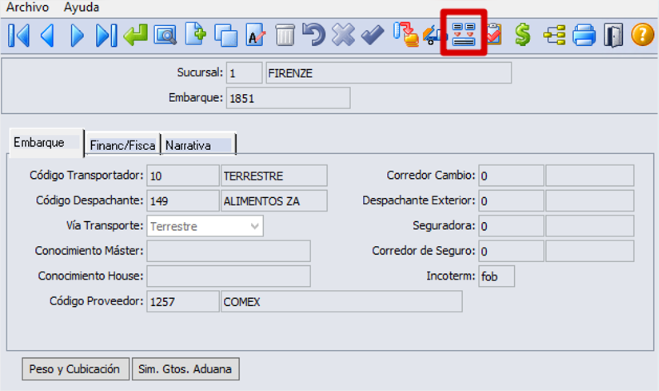The height and width of the screenshot is (391, 659).
Task: Switch to the Financ/Fisca tab
Action: point(122,145)
